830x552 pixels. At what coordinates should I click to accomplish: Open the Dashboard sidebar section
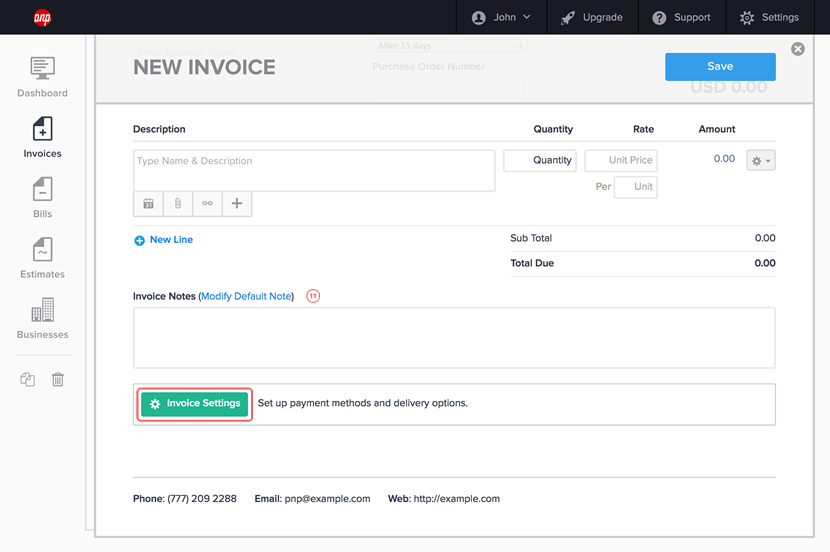(42, 77)
